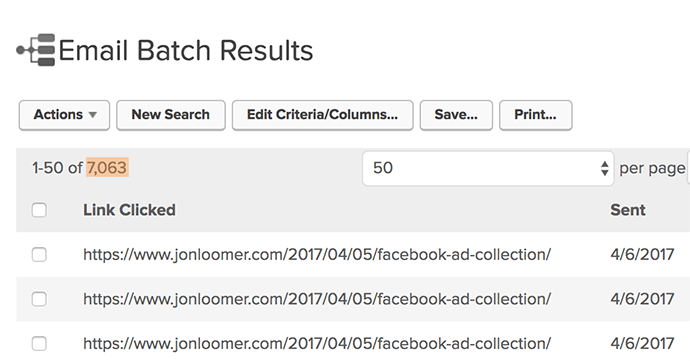Open the 50 per page selector
This screenshot has width=690, height=361.
488,168
